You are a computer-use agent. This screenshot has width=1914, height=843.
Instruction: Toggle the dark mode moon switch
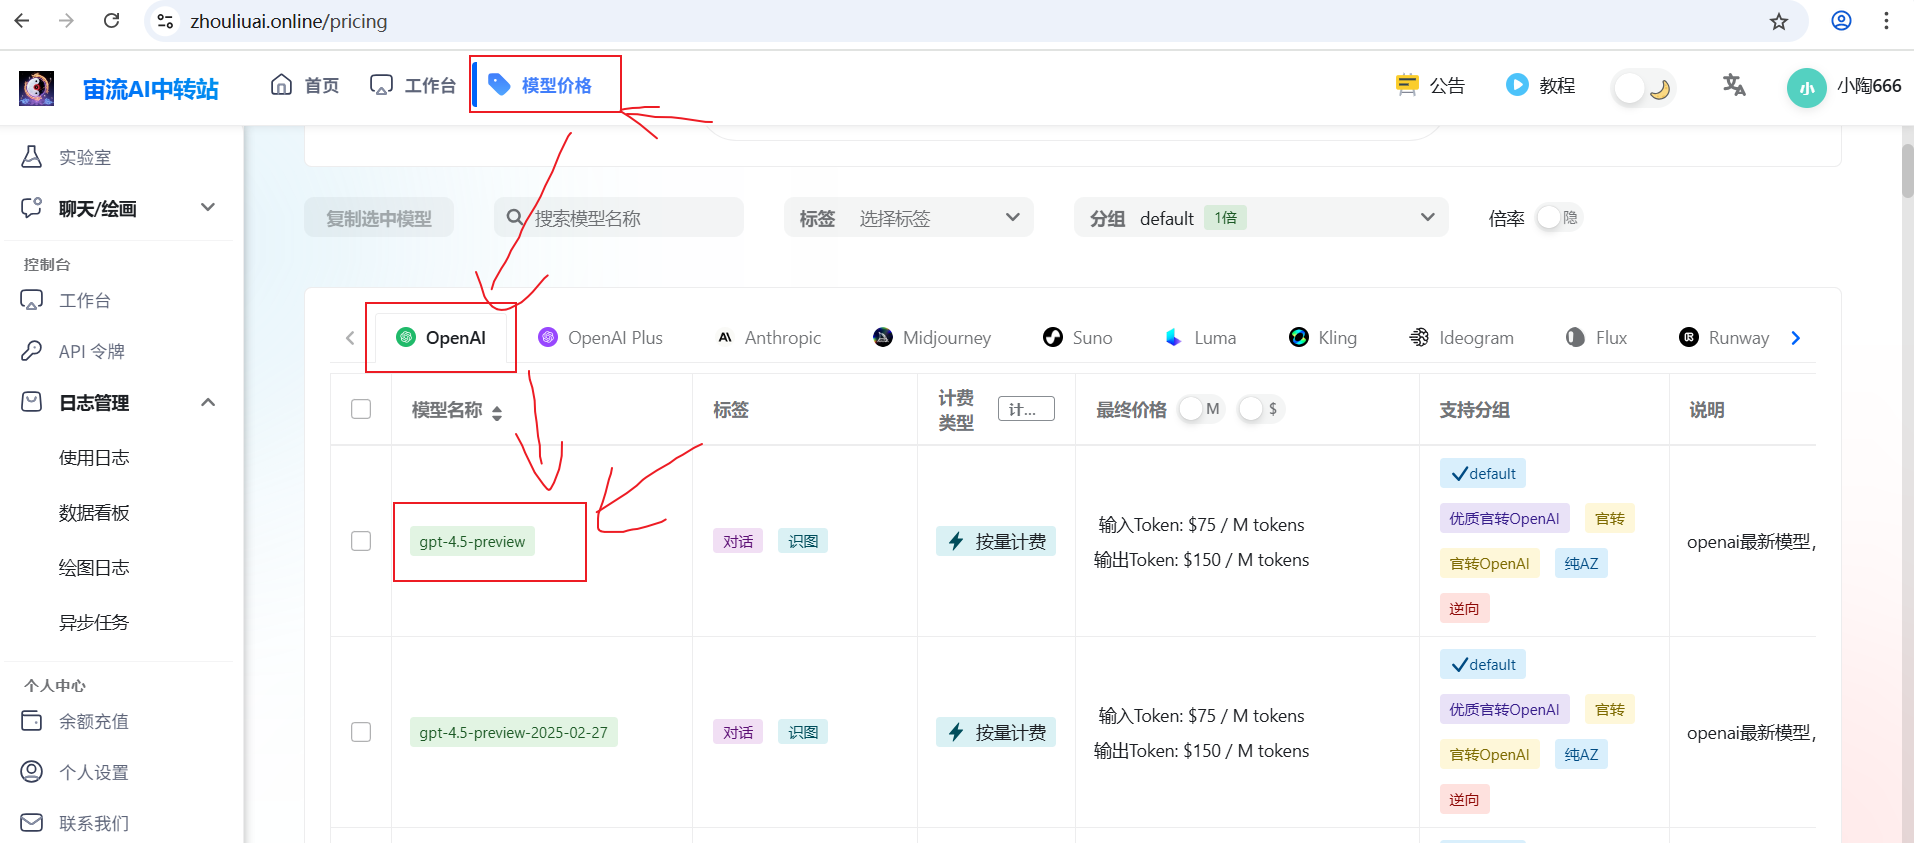(x=1644, y=88)
